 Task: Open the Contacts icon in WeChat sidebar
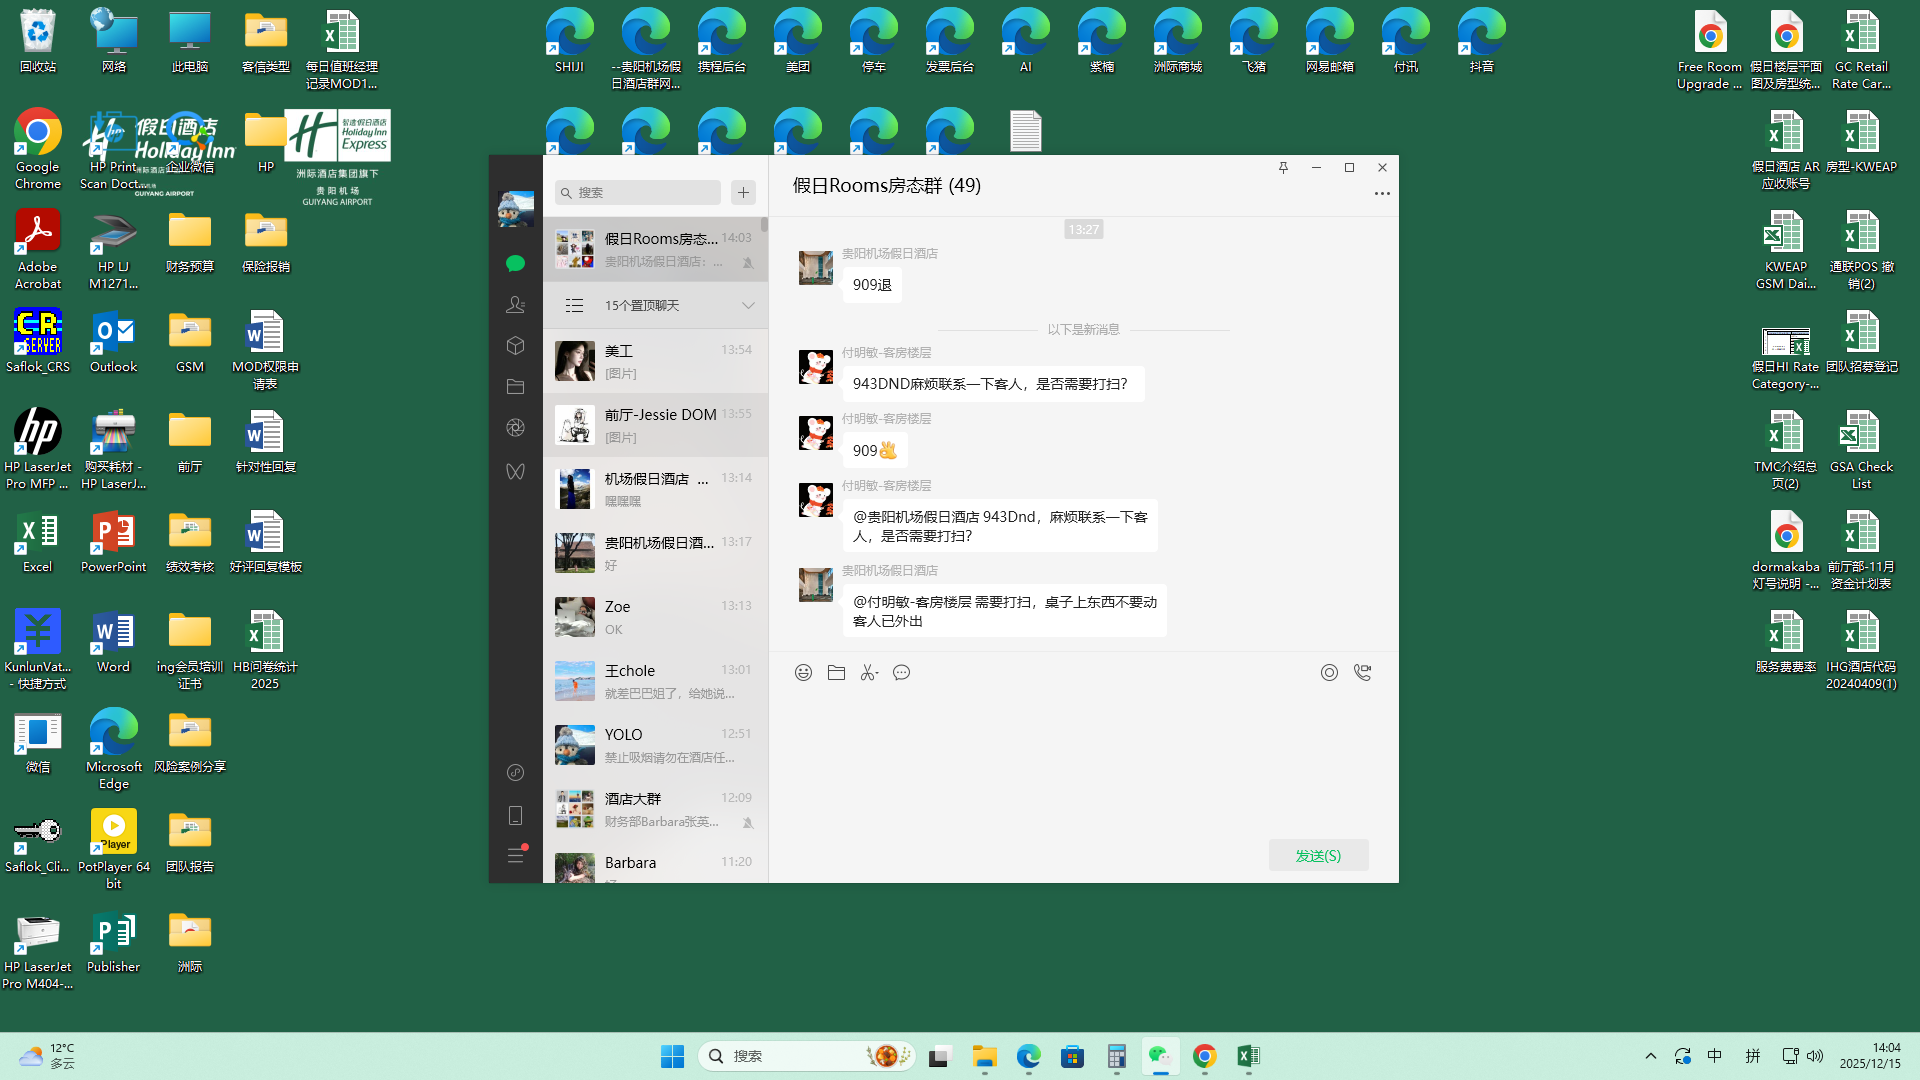pyautogui.click(x=515, y=305)
